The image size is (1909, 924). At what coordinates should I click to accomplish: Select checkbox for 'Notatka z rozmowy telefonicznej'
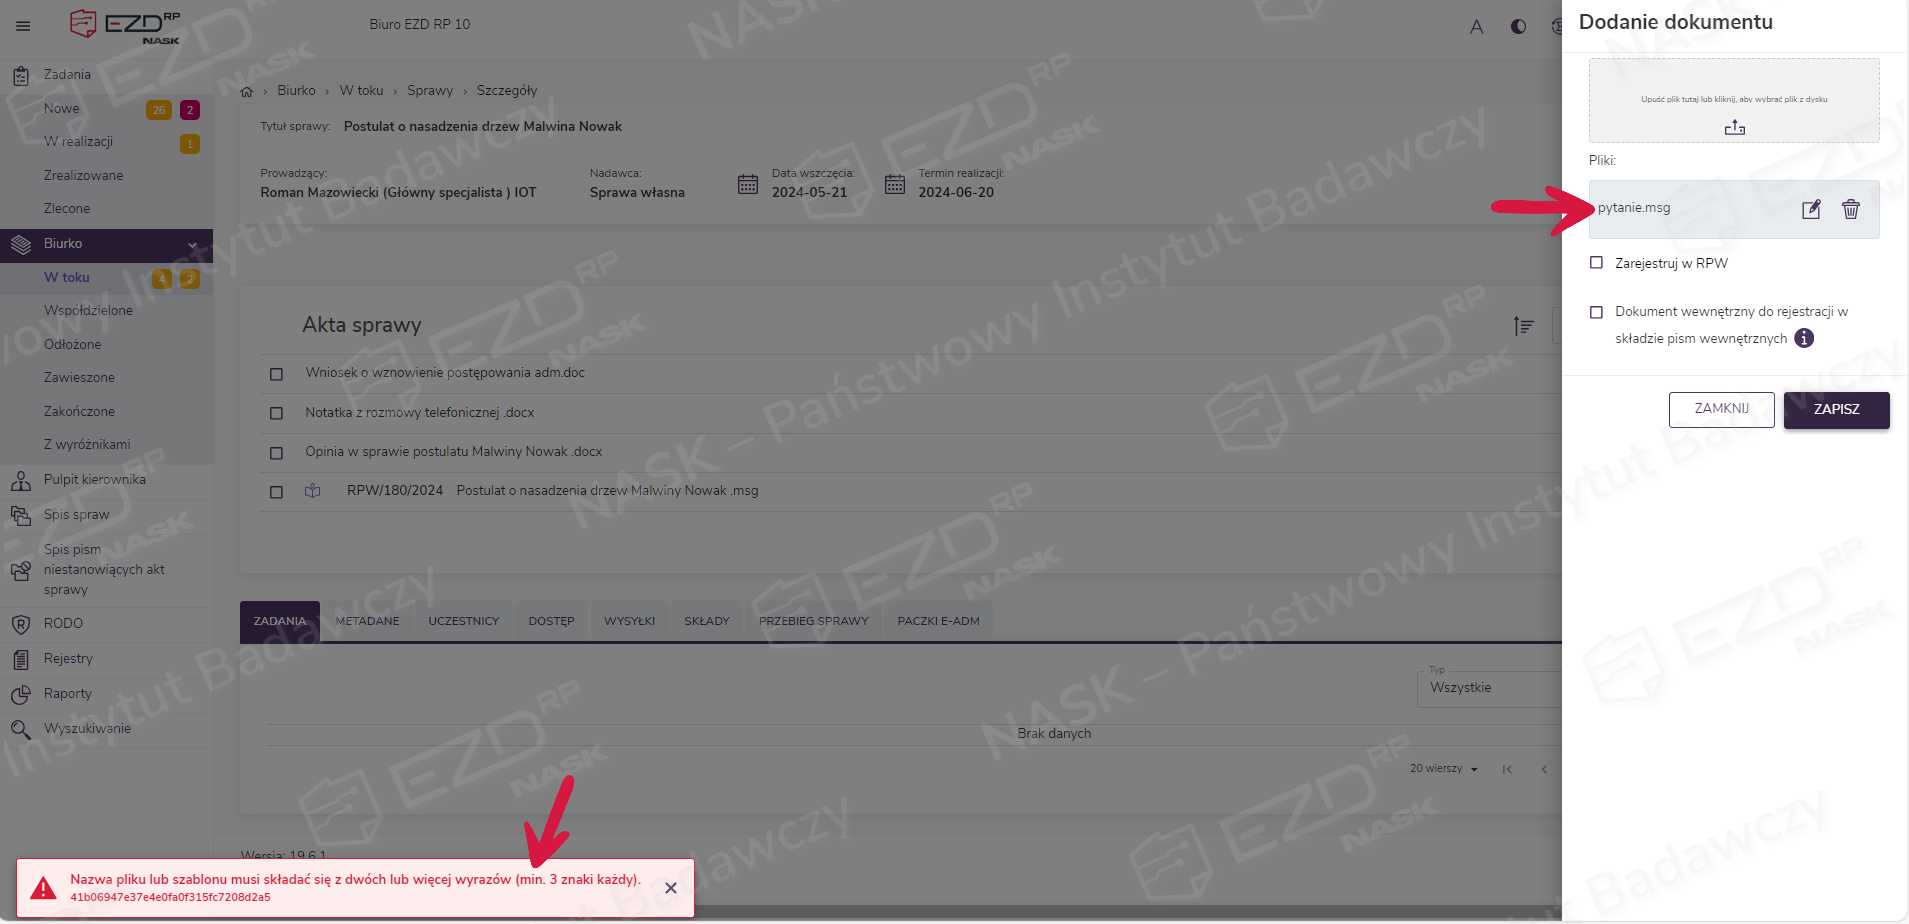[277, 413]
